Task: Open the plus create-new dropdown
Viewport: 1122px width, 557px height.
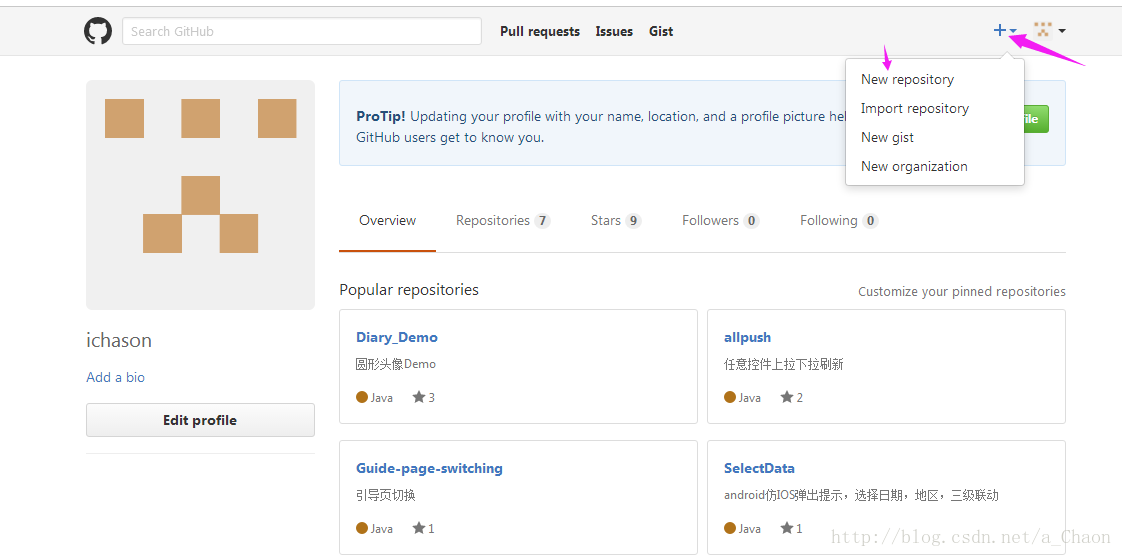Action: click(x=1004, y=31)
